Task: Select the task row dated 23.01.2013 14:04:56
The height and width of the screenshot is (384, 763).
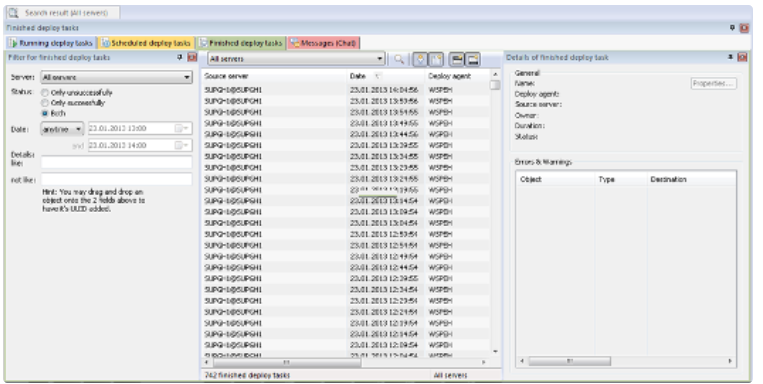Action: pos(346,90)
